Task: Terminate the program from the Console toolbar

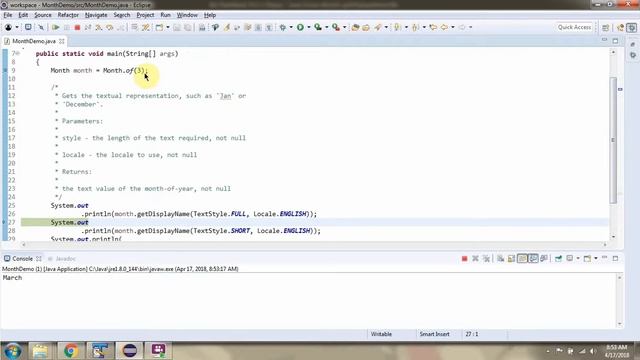Action: pos(464,258)
